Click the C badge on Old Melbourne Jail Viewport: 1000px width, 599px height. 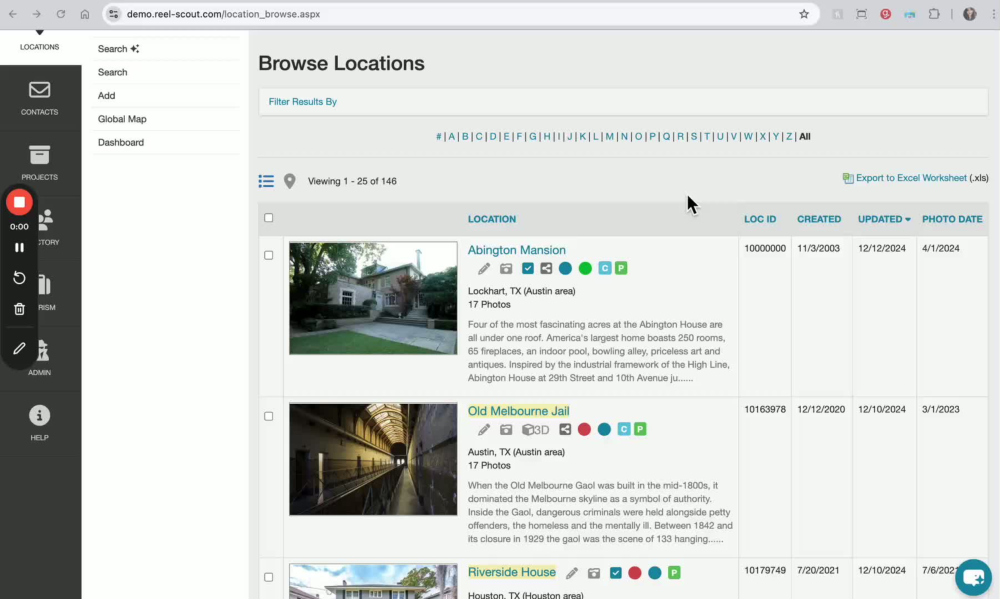(624, 429)
